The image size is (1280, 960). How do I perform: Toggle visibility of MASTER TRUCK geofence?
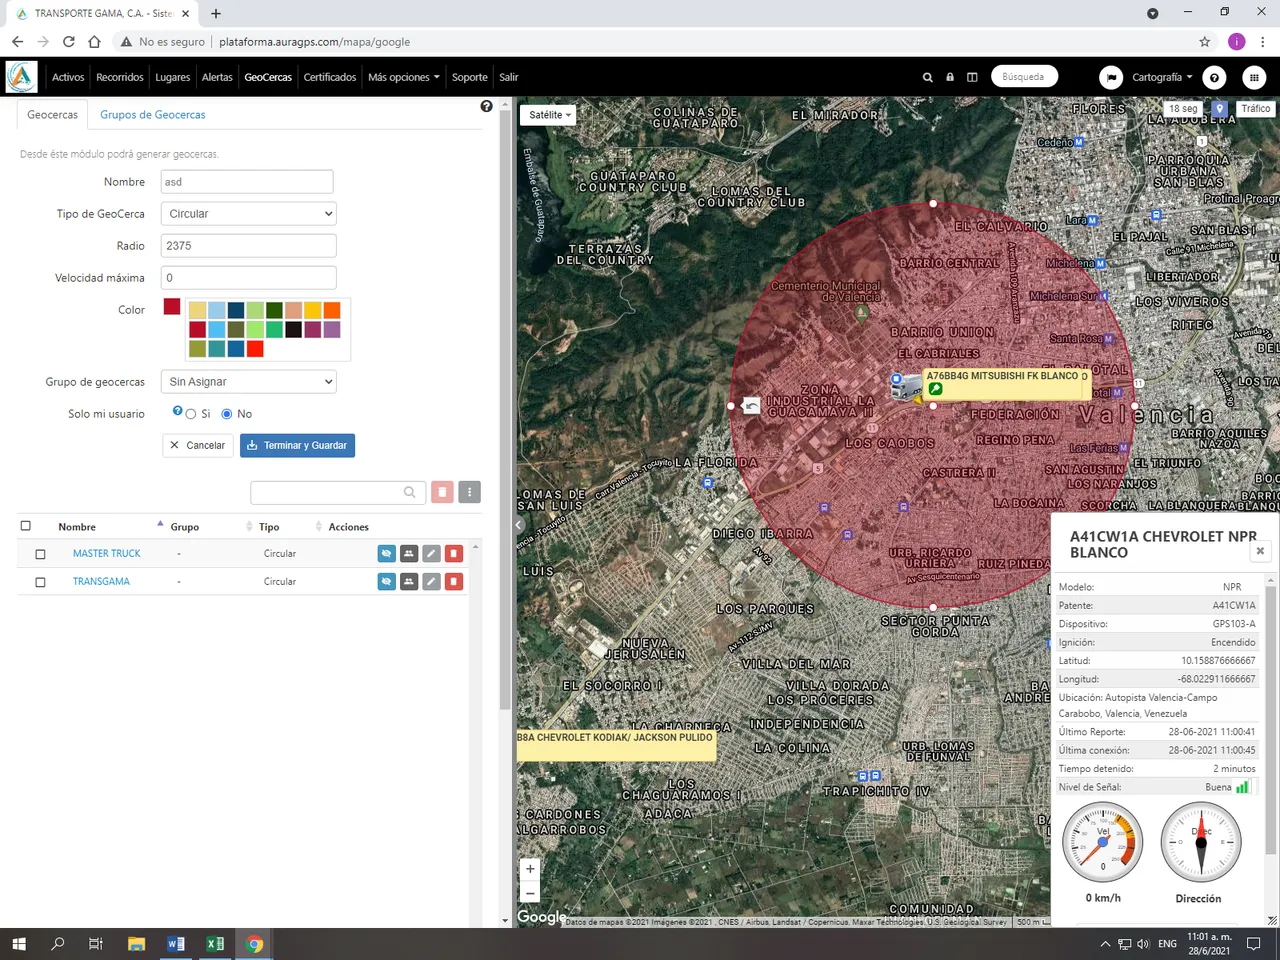pyautogui.click(x=387, y=553)
